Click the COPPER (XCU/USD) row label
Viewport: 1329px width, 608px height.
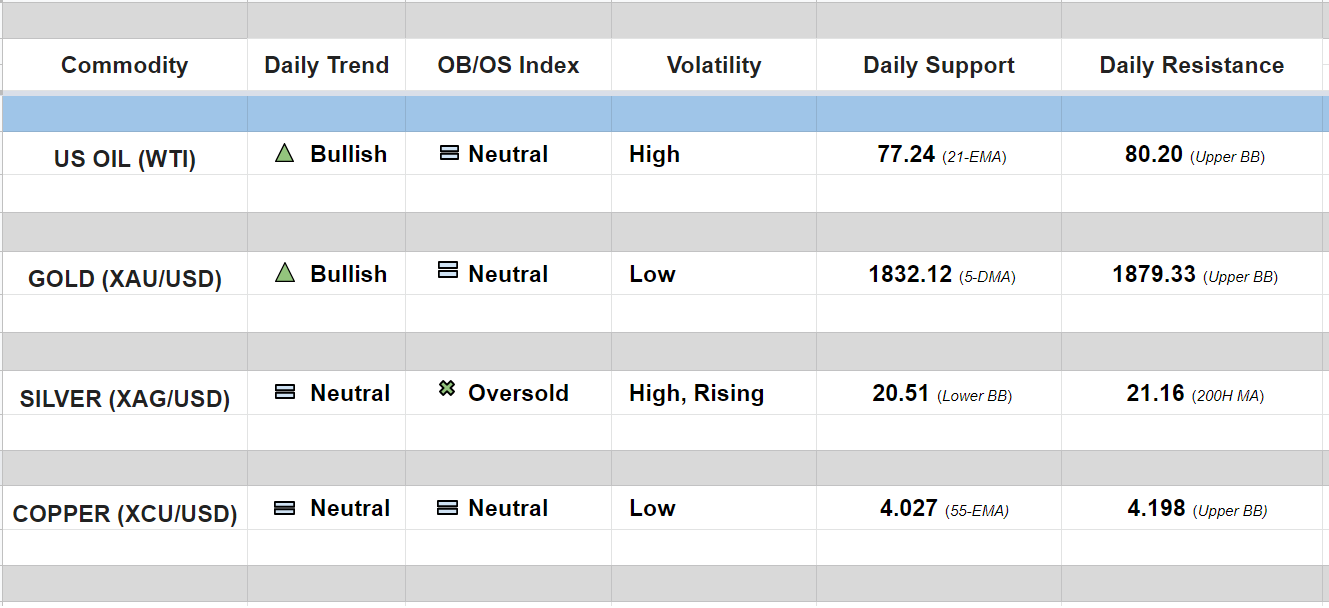tap(125, 514)
